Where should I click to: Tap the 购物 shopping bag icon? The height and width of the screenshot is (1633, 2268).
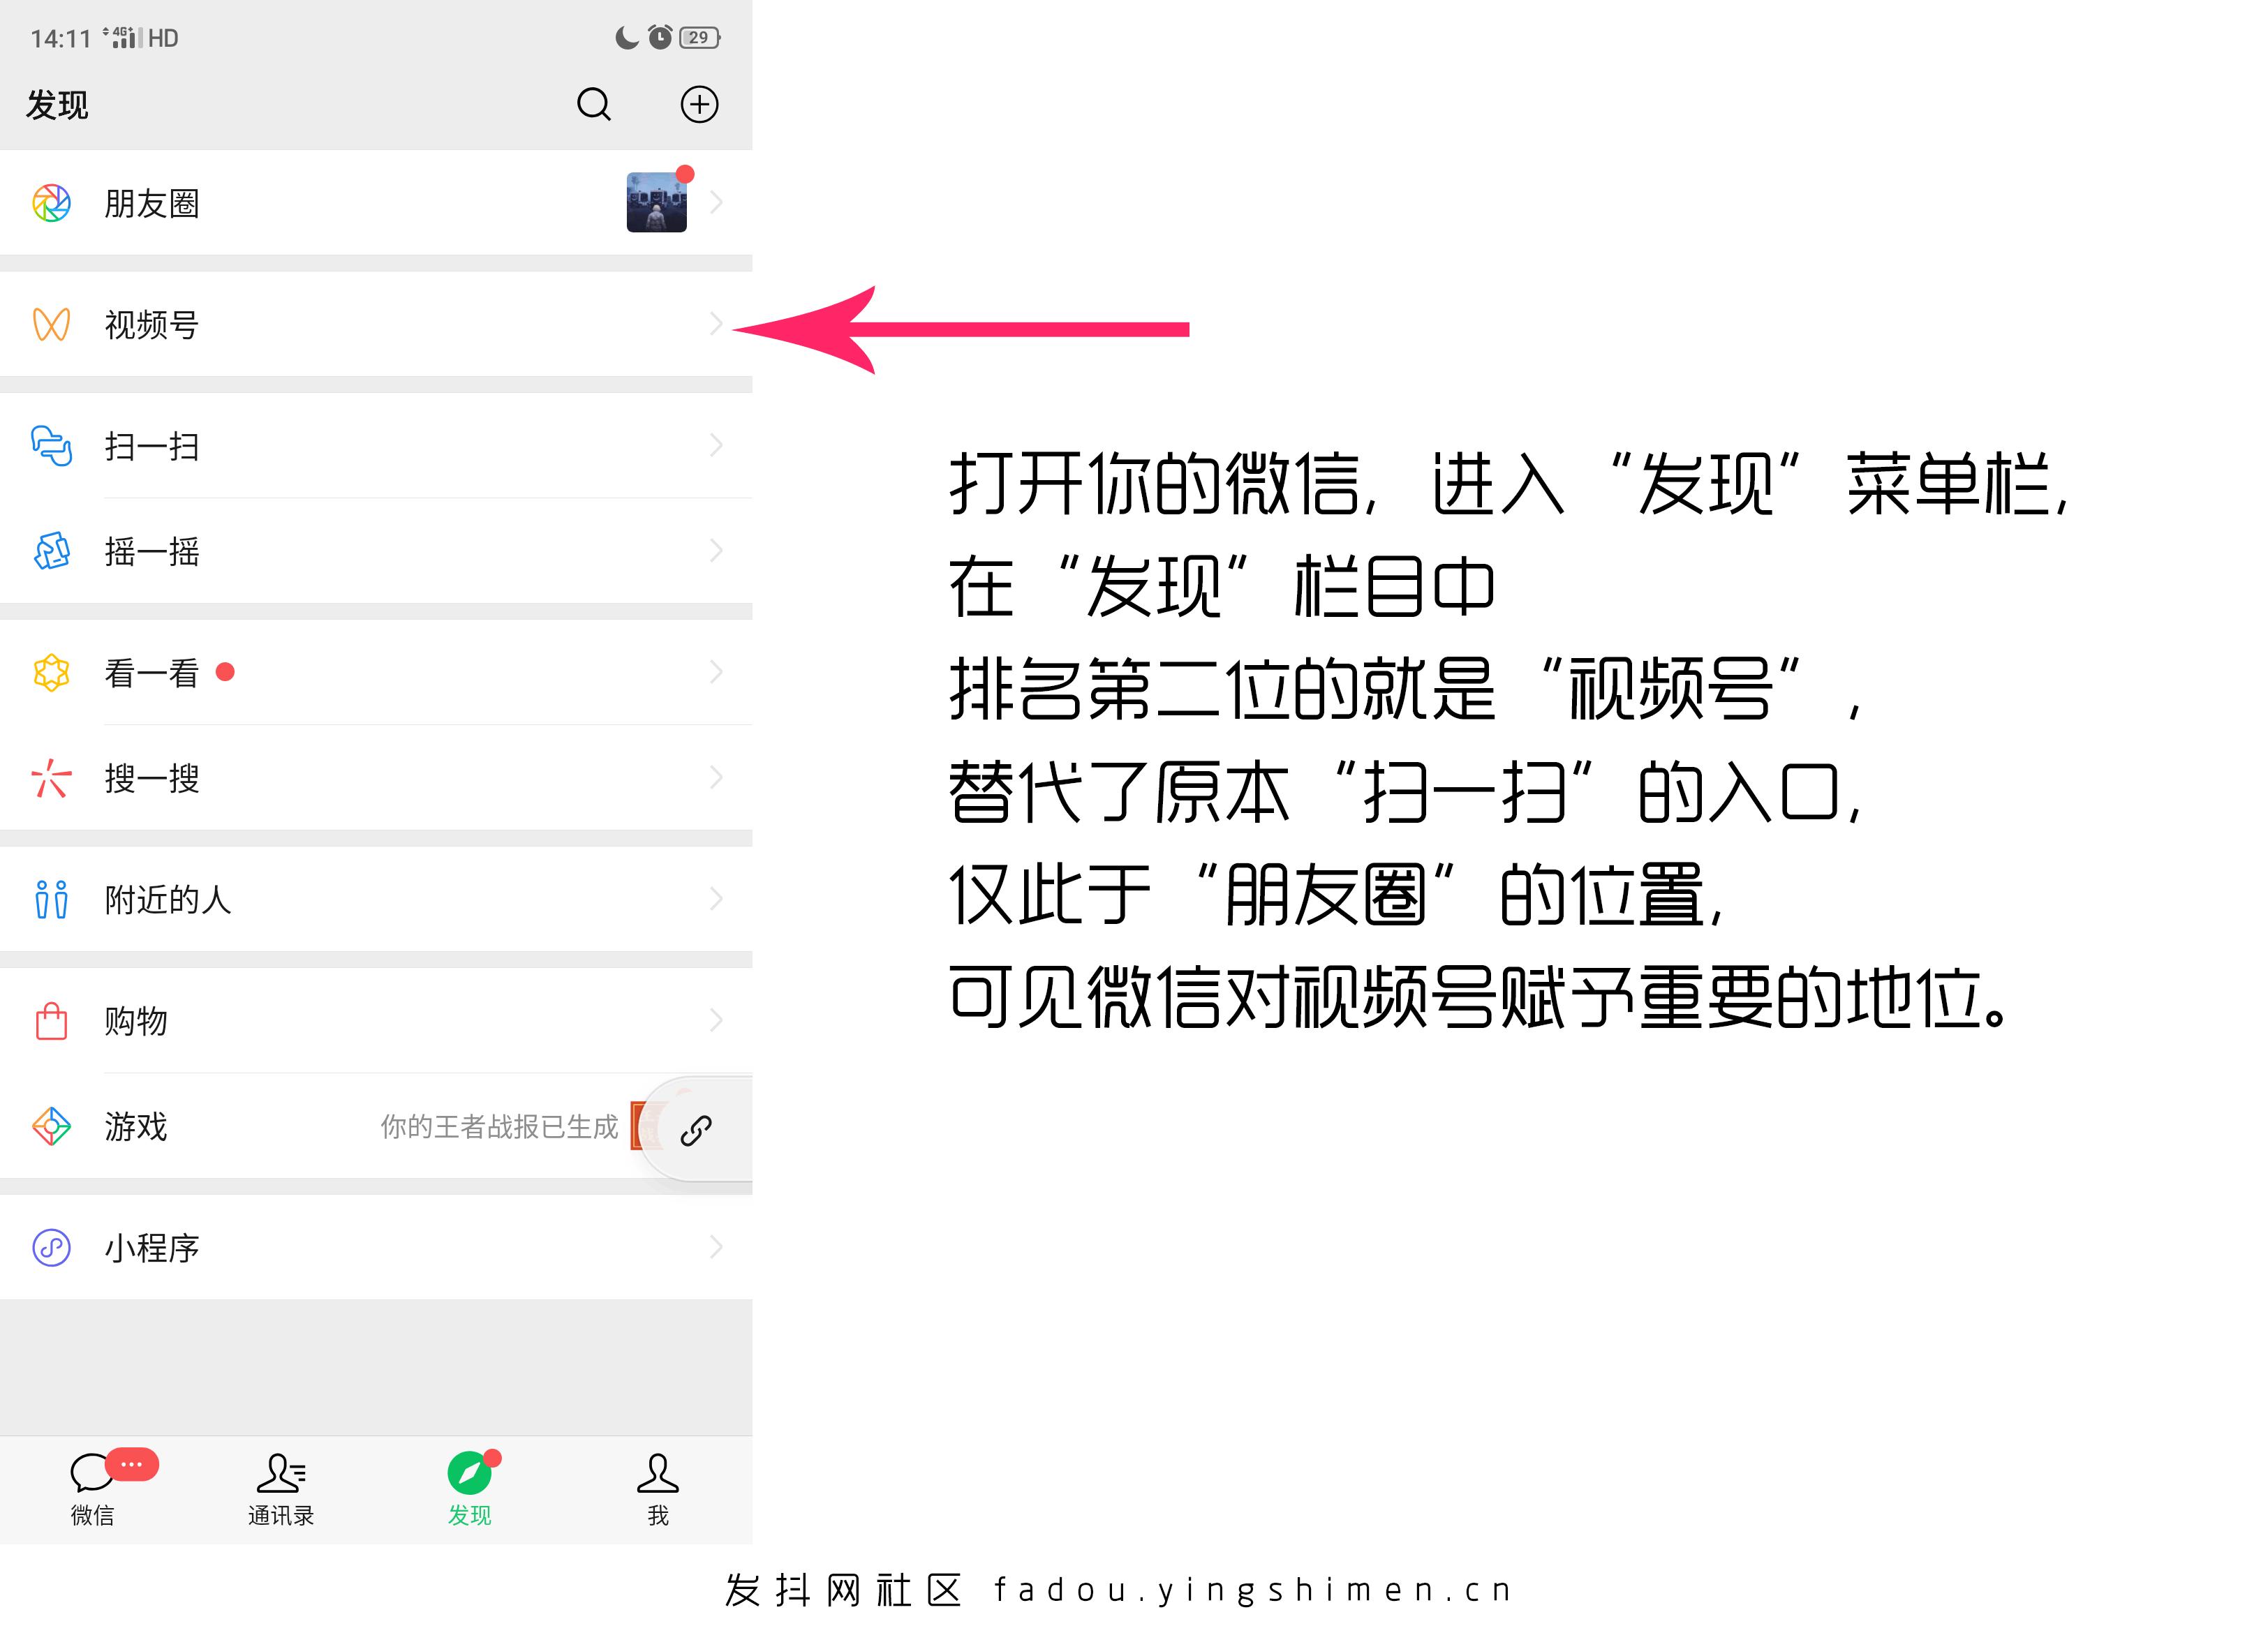(52, 1020)
